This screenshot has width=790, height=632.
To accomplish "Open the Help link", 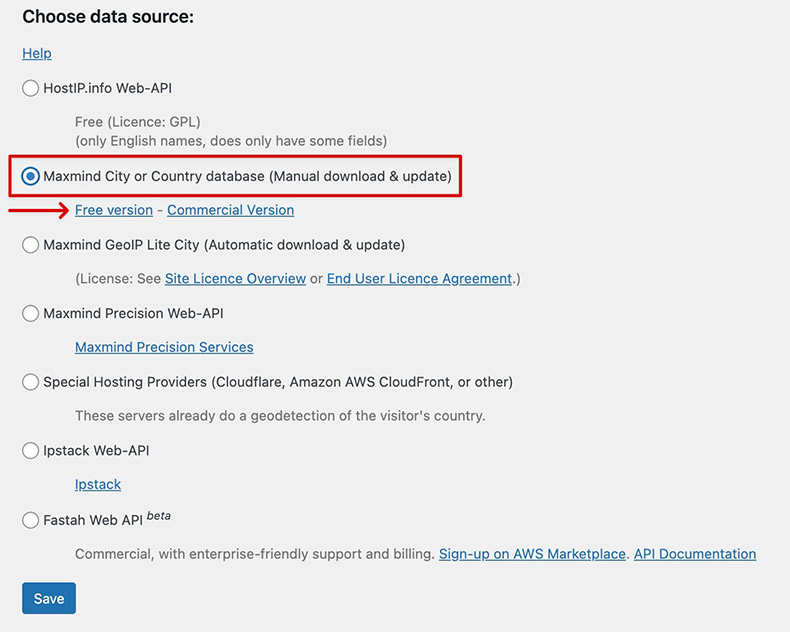I will 37,53.
